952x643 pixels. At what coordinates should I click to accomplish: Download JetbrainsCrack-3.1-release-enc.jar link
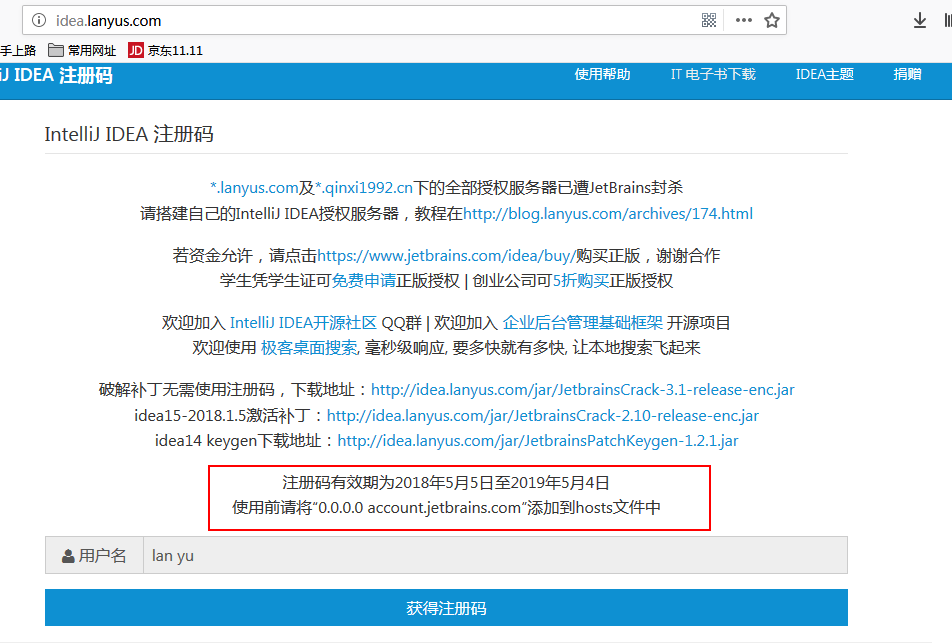[583, 390]
